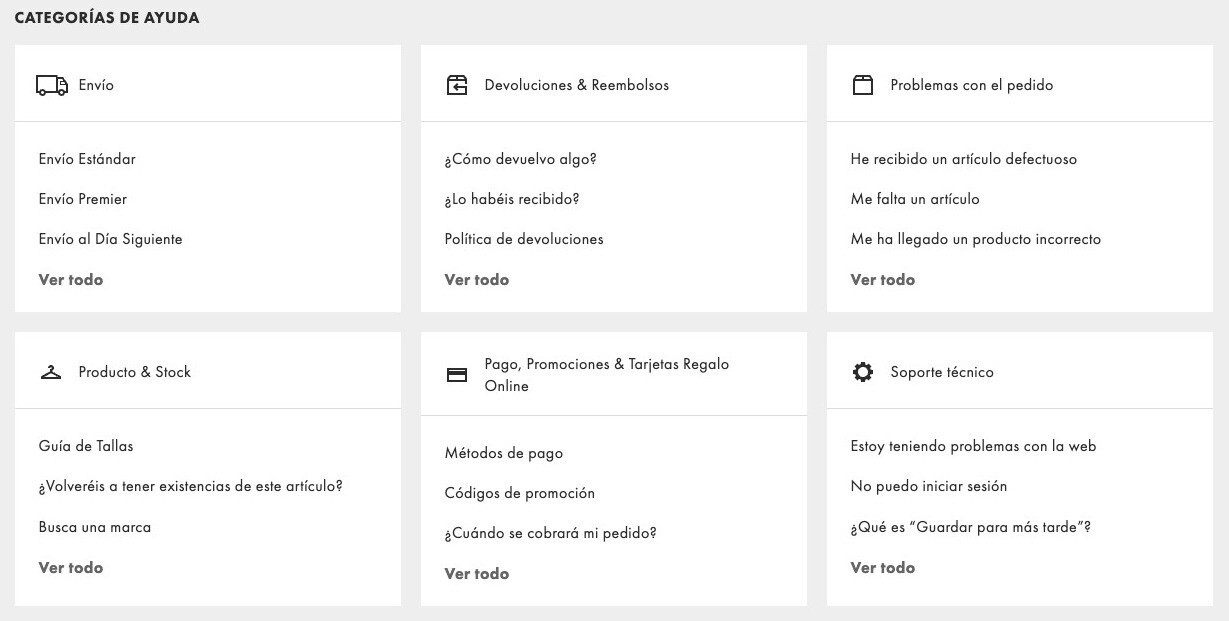The width and height of the screenshot is (1229, 621).
Task: Open the Envío Premier help article
Action: coord(83,199)
